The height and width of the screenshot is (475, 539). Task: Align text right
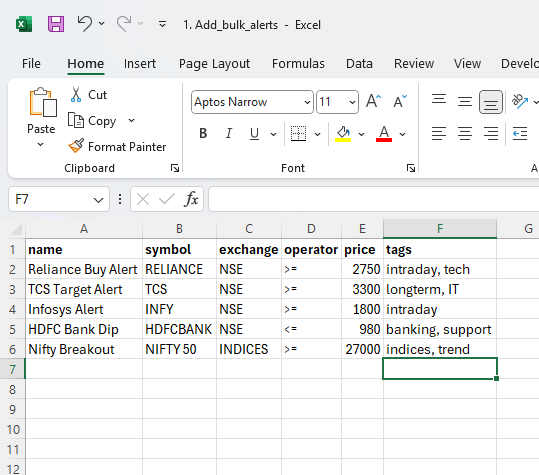(x=491, y=133)
